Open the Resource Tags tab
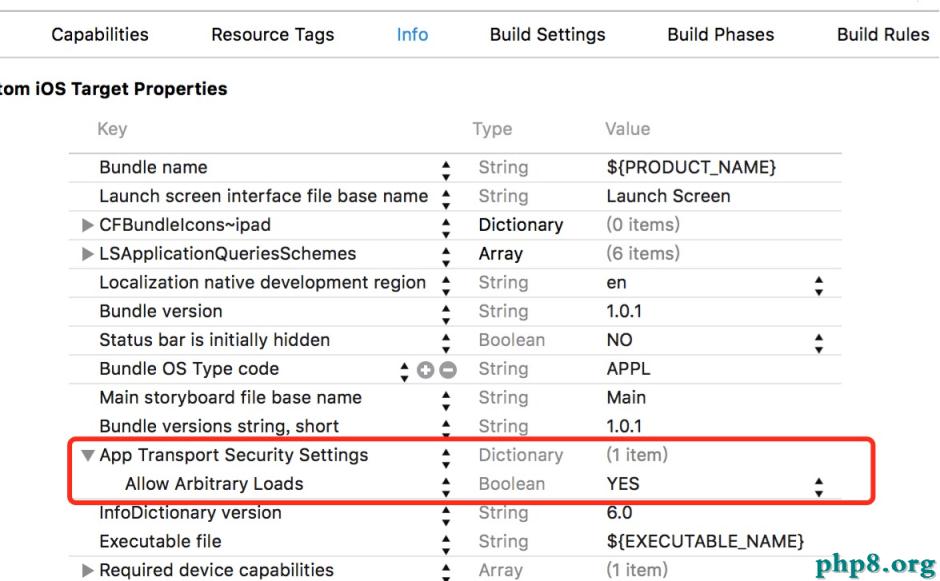The width and height of the screenshot is (940, 581). (x=272, y=34)
